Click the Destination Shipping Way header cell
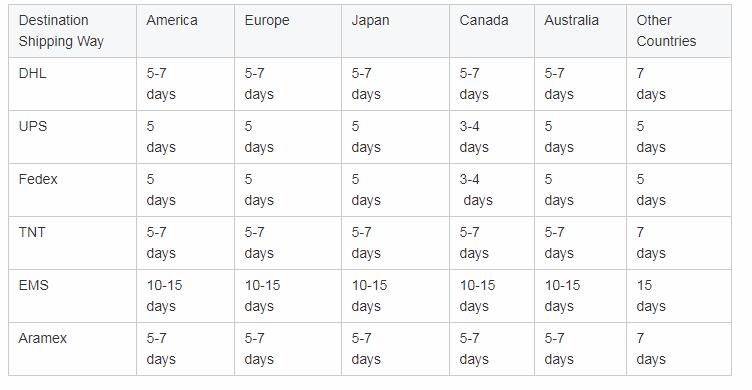 click(72, 31)
